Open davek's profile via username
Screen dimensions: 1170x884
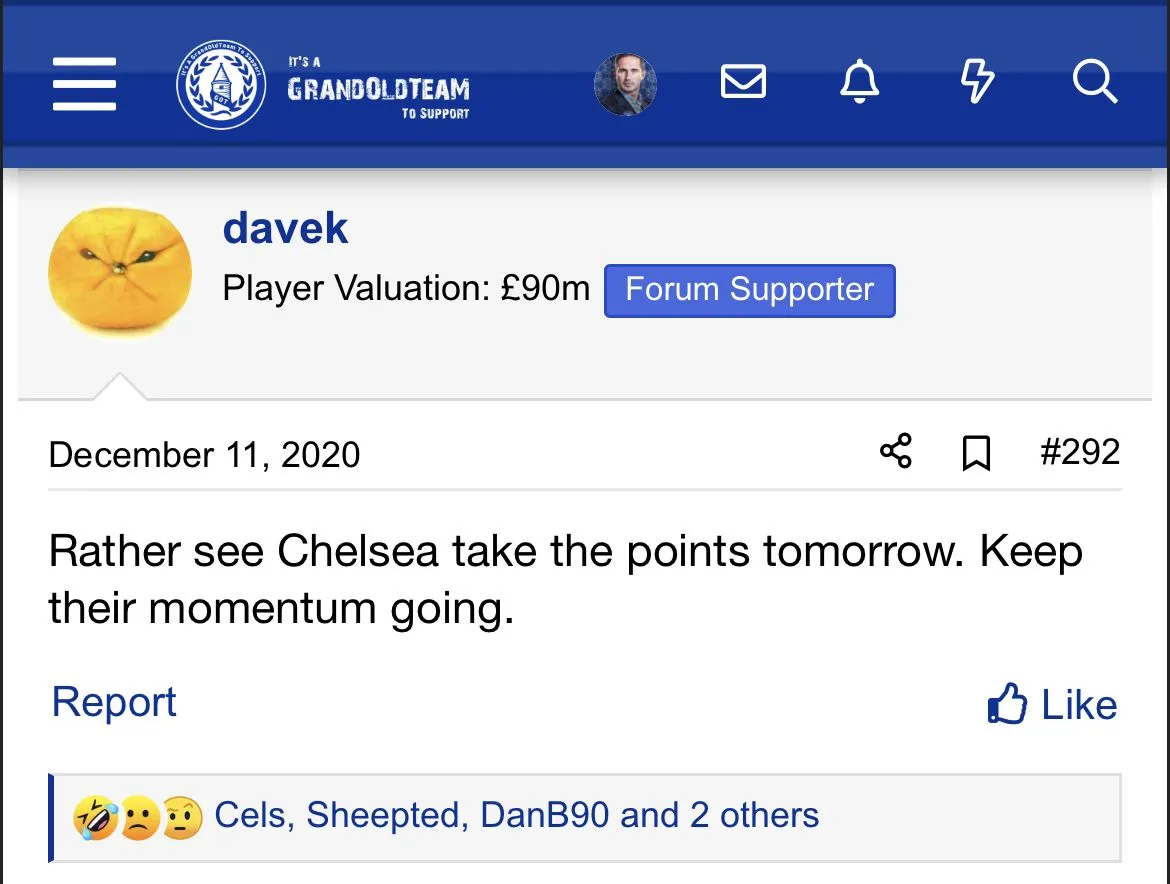click(x=285, y=229)
